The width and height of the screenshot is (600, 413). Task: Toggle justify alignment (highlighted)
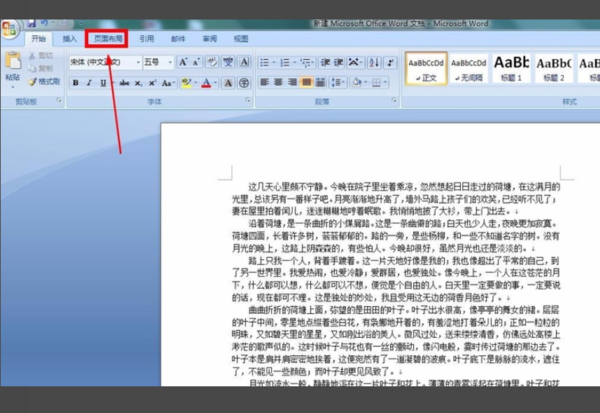point(306,82)
